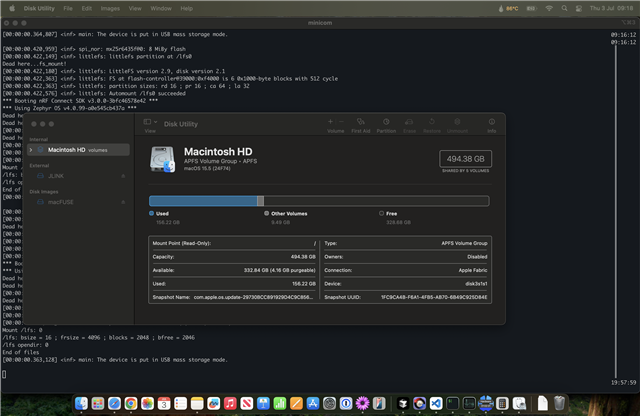Click the 494.38 GB capacity box

coord(465,159)
